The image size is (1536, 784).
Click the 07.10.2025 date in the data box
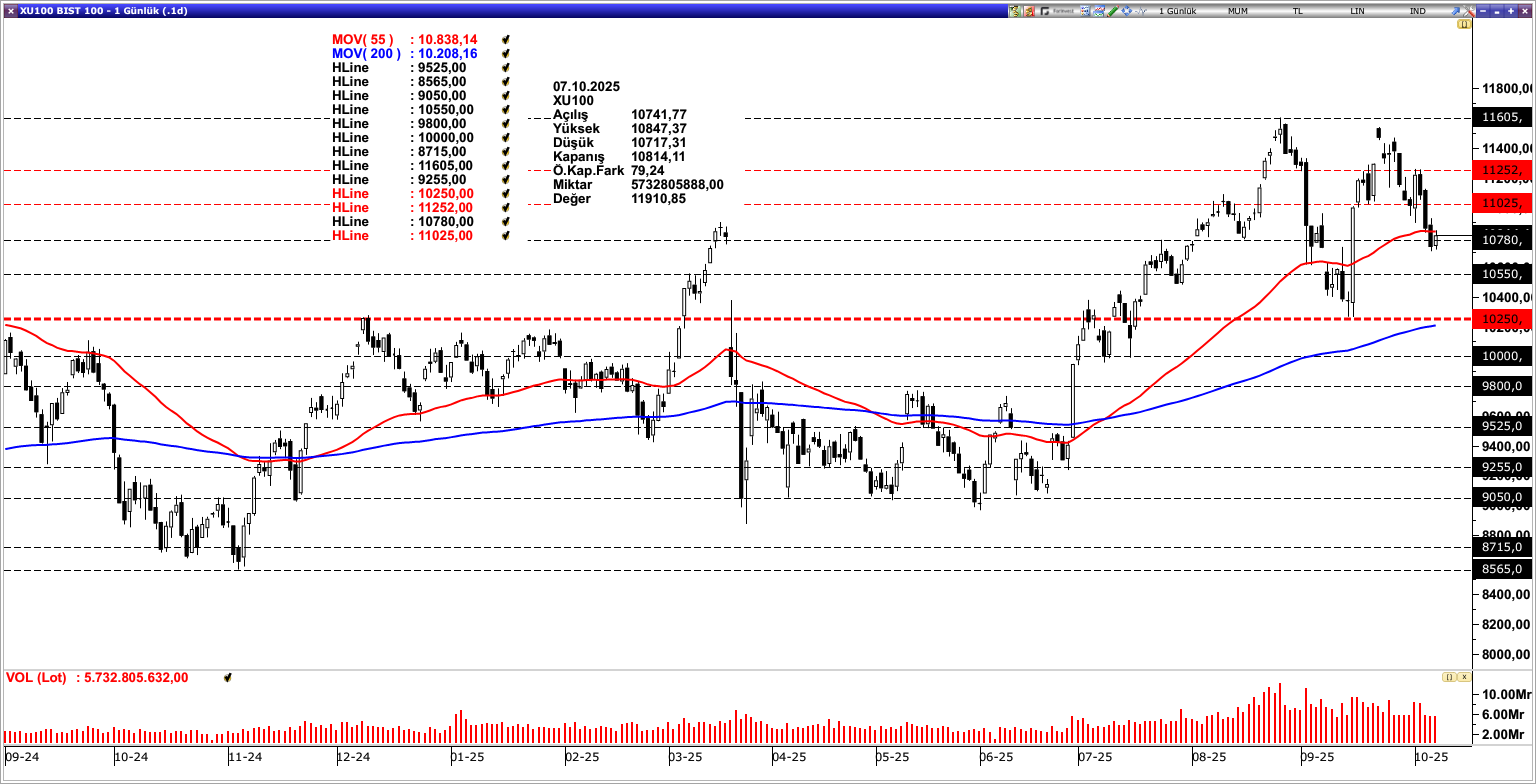(585, 86)
